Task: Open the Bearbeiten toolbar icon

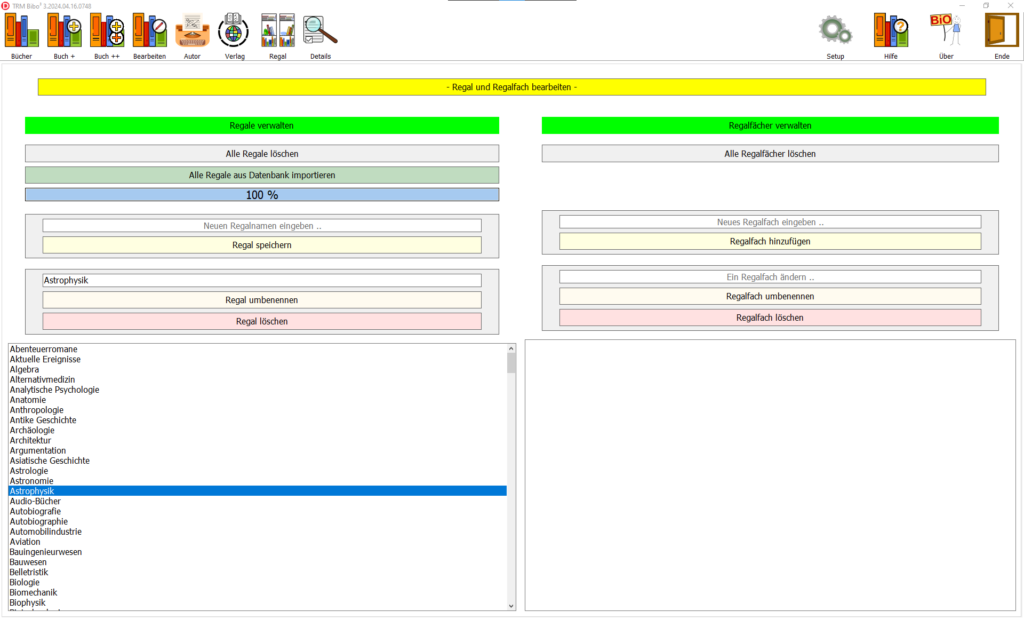Action: pyautogui.click(x=150, y=31)
